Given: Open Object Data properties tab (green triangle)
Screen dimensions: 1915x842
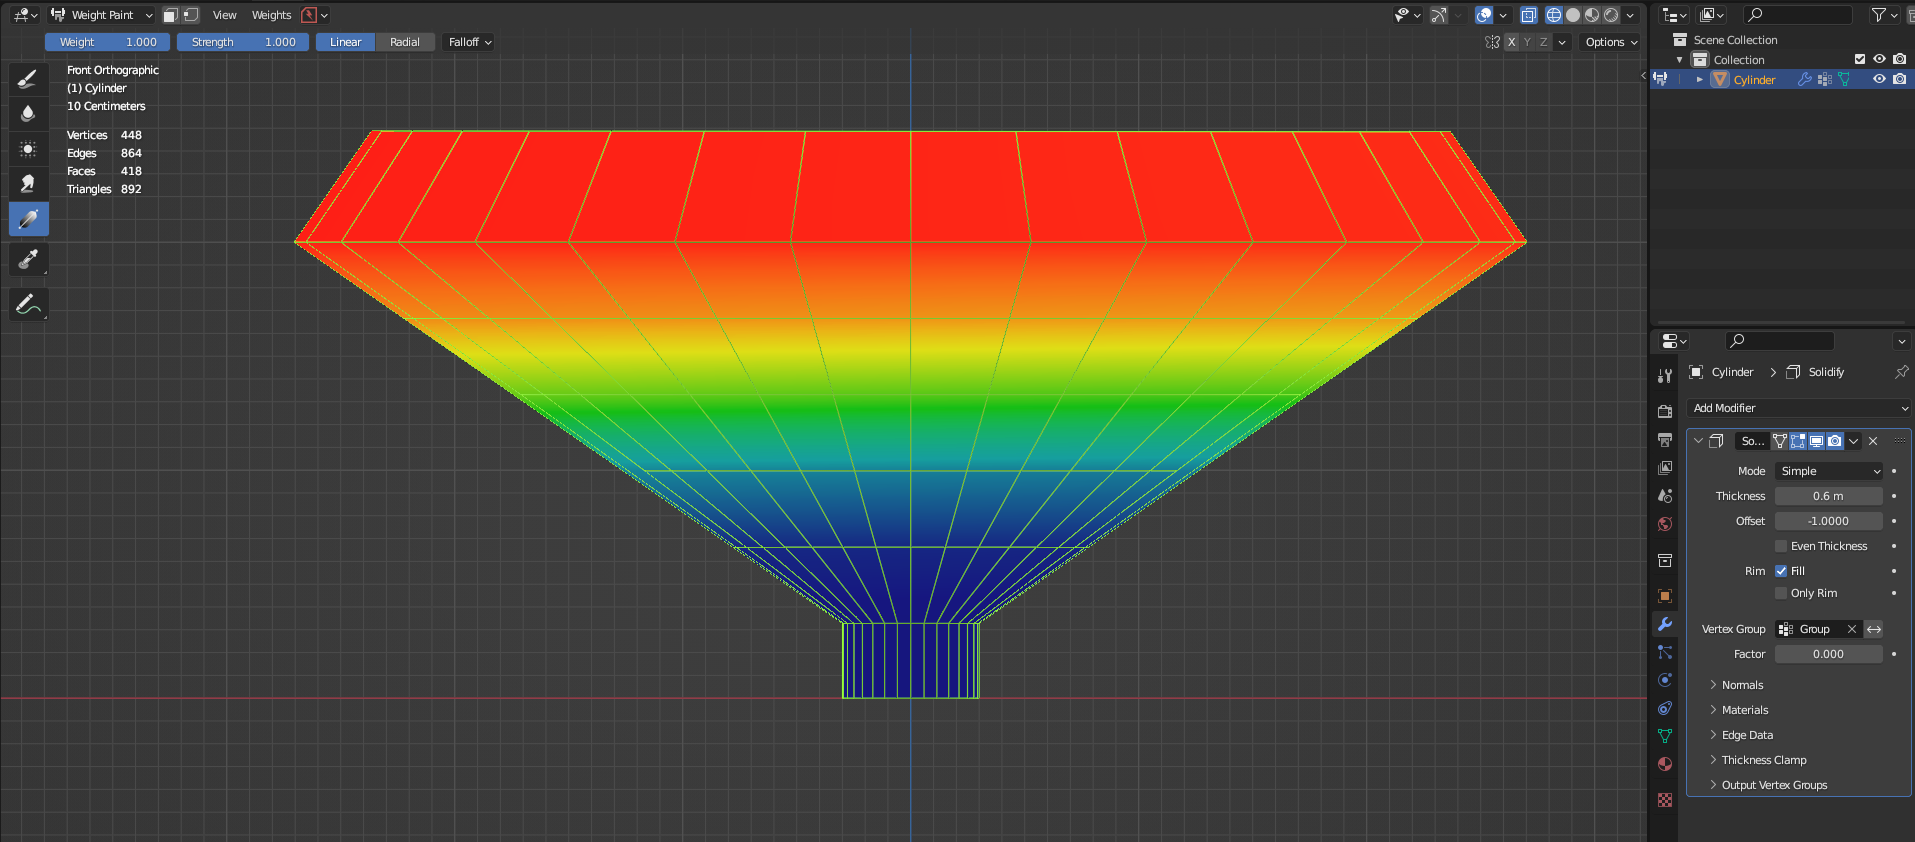Looking at the screenshot, I should pyautogui.click(x=1665, y=736).
